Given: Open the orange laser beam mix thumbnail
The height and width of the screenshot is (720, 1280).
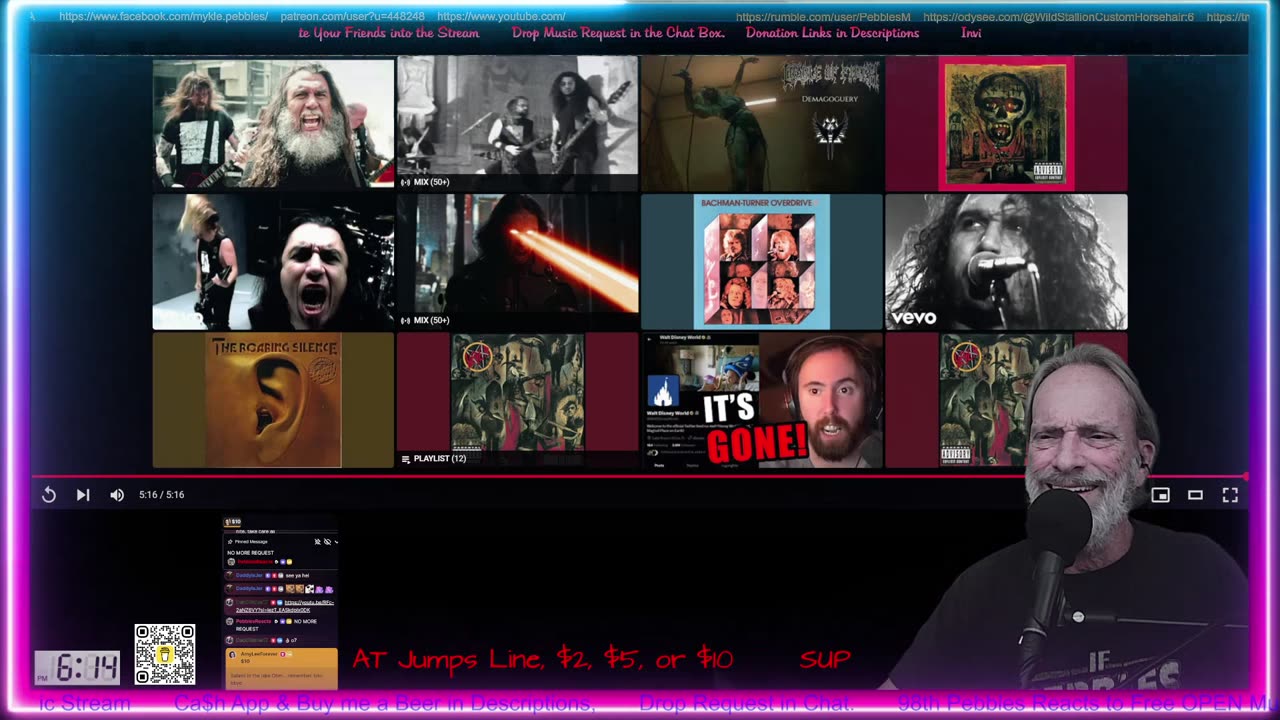Looking at the screenshot, I should [x=517, y=262].
